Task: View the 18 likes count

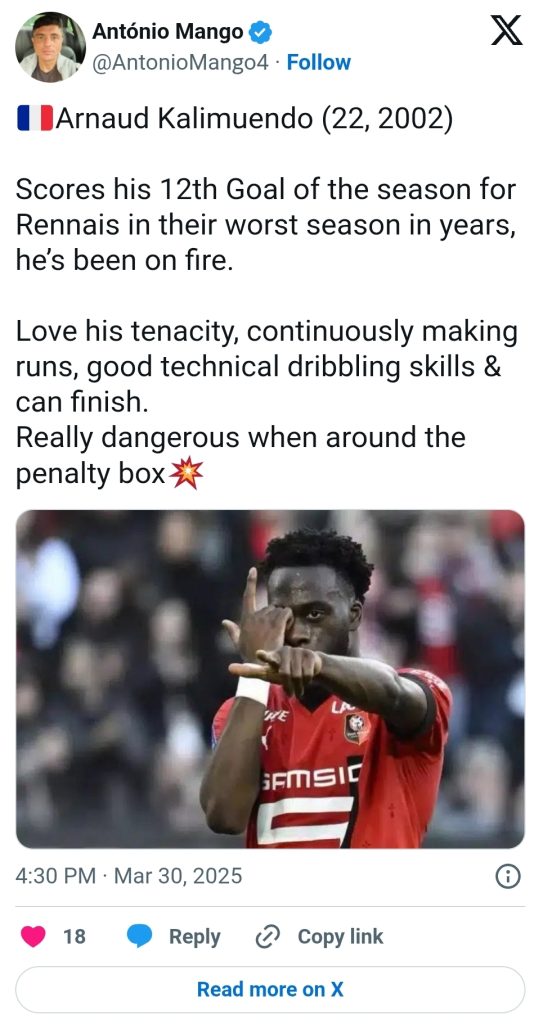Action: (74, 936)
